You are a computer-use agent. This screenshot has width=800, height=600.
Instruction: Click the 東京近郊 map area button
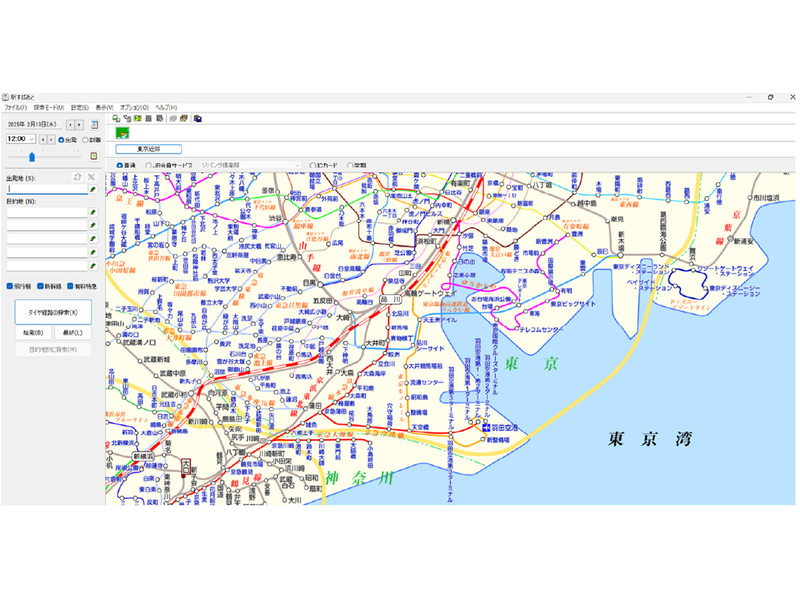(x=150, y=148)
